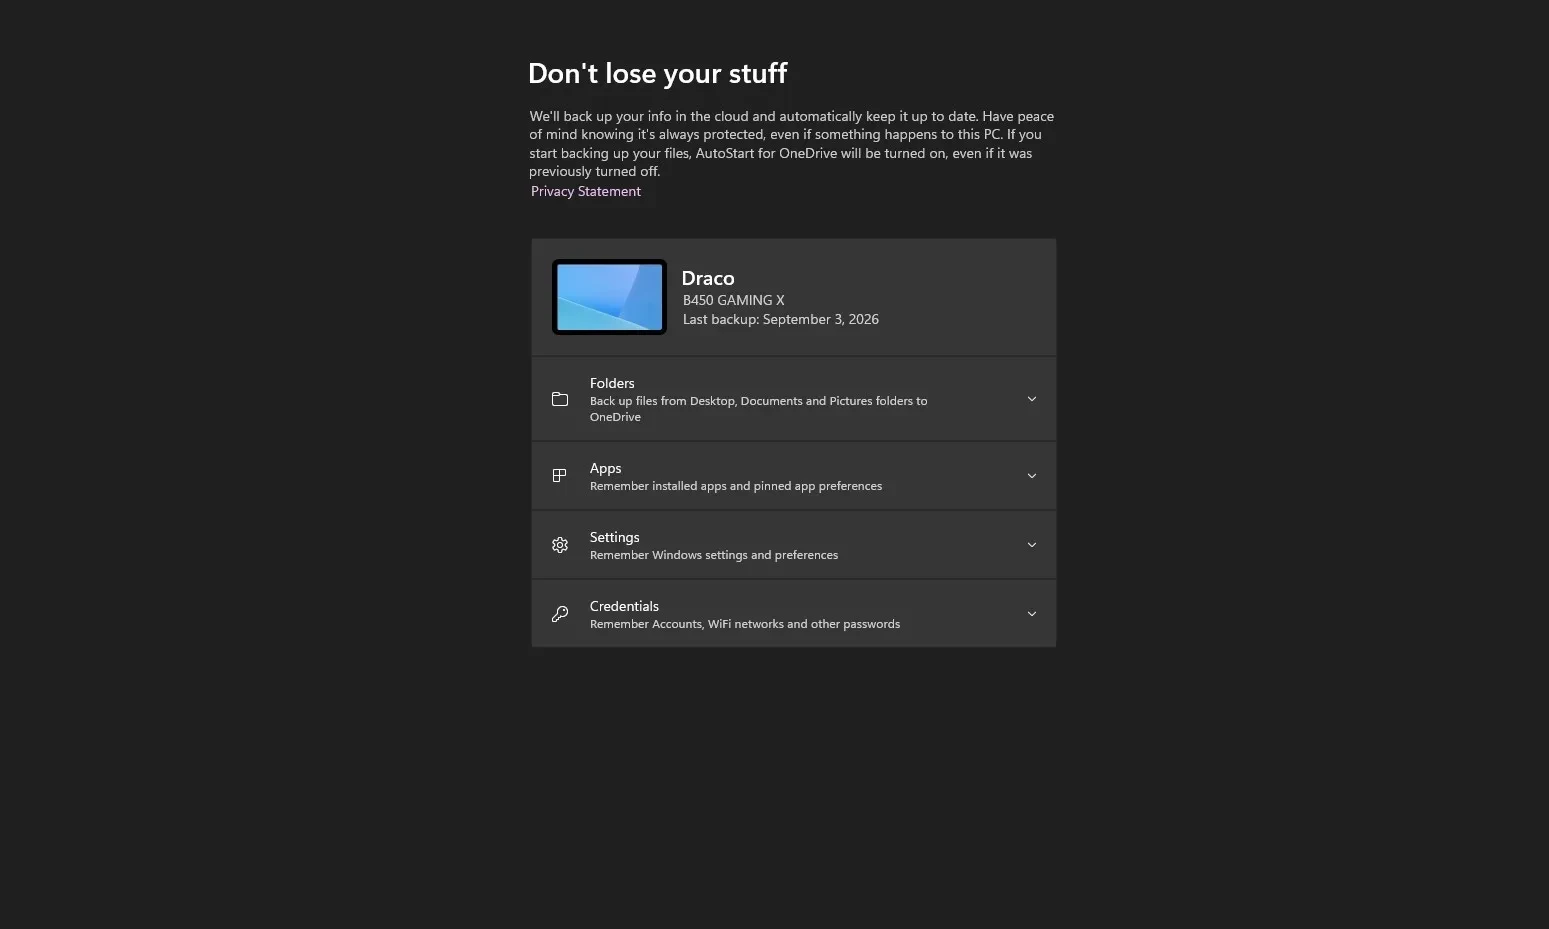This screenshot has height=929, width=1549.
Task: Click the gear icon beside Settings
Action: [560, 545]
